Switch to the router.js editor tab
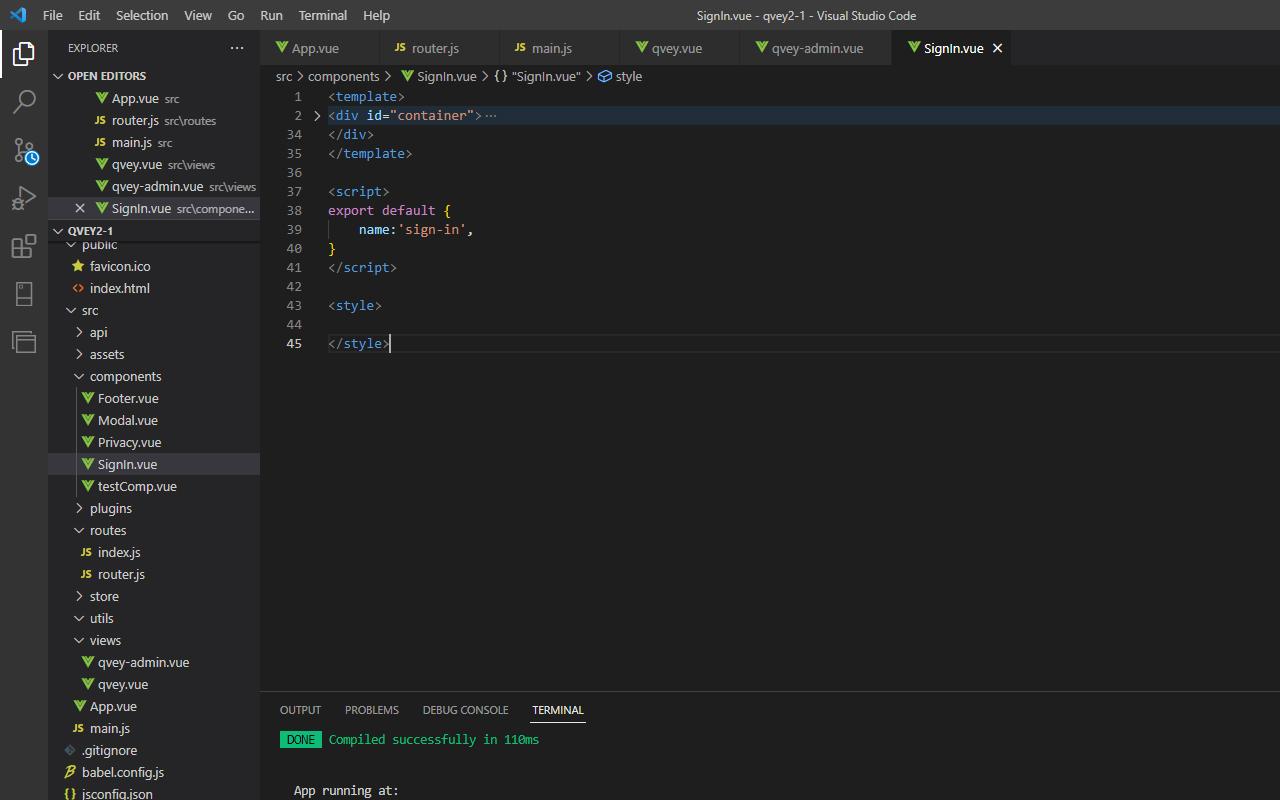1280x800 pixels. (x=440, y=48)
